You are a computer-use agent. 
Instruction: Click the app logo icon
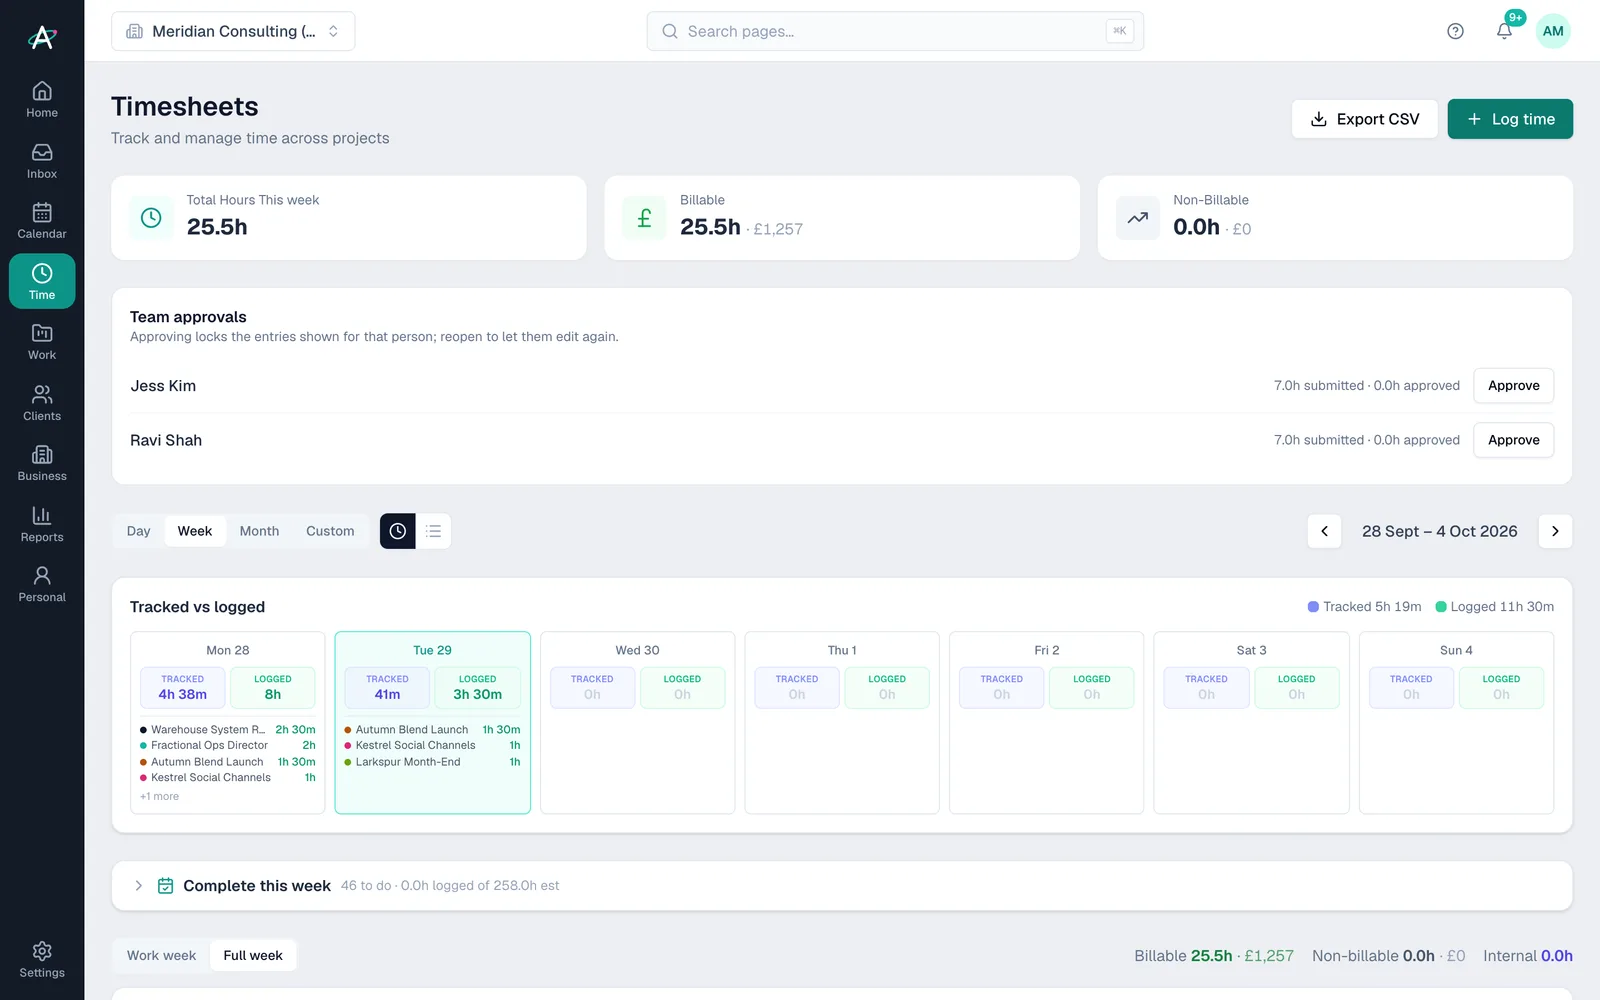(42, 37)
